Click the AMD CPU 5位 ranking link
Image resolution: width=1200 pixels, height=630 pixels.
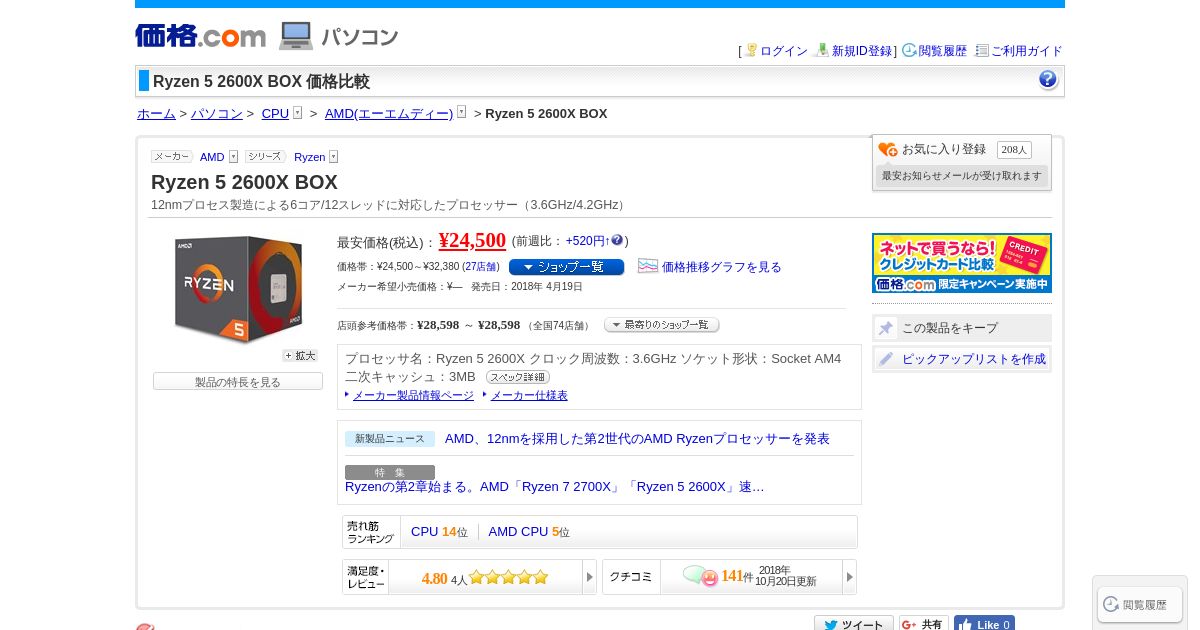point(529,532)
